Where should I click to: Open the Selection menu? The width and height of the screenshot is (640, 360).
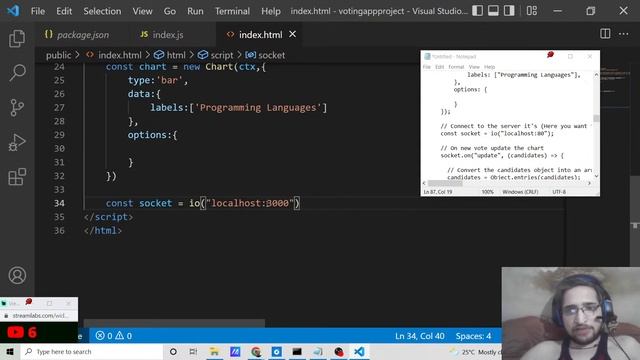(x=102, y=11)
